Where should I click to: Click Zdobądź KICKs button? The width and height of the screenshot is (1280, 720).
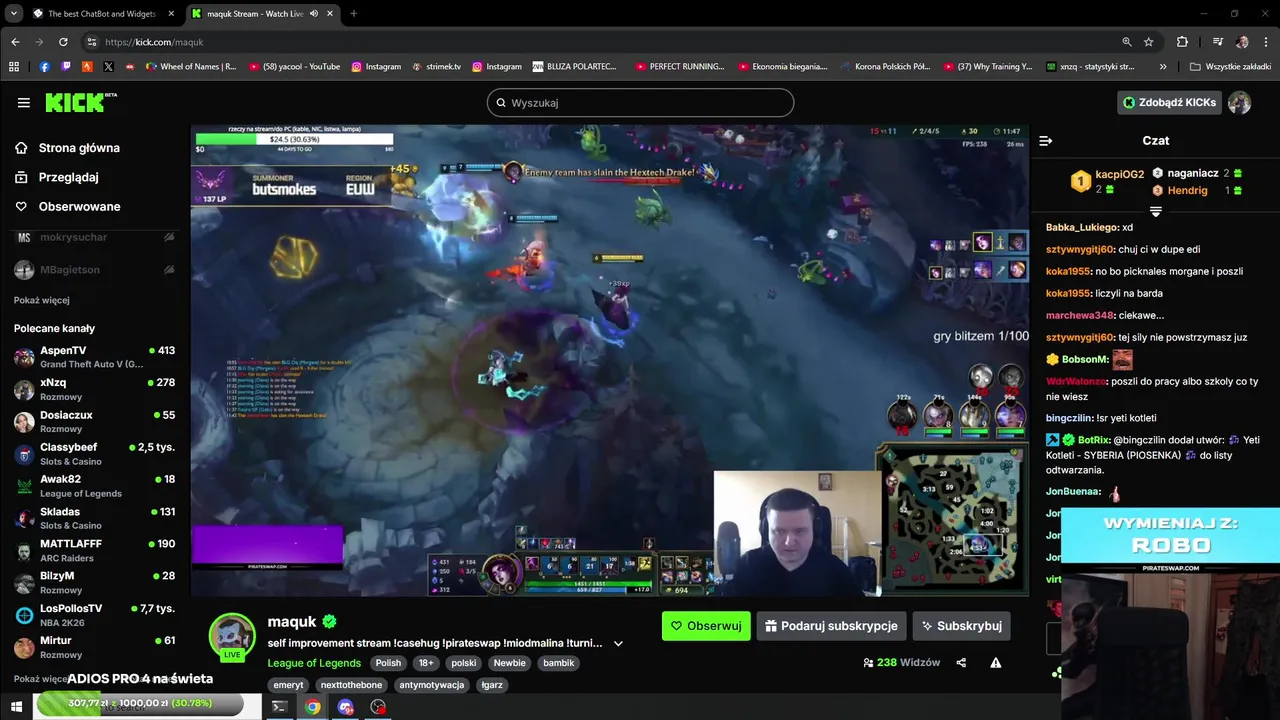pyautogui.click(x=1169, y=102)
